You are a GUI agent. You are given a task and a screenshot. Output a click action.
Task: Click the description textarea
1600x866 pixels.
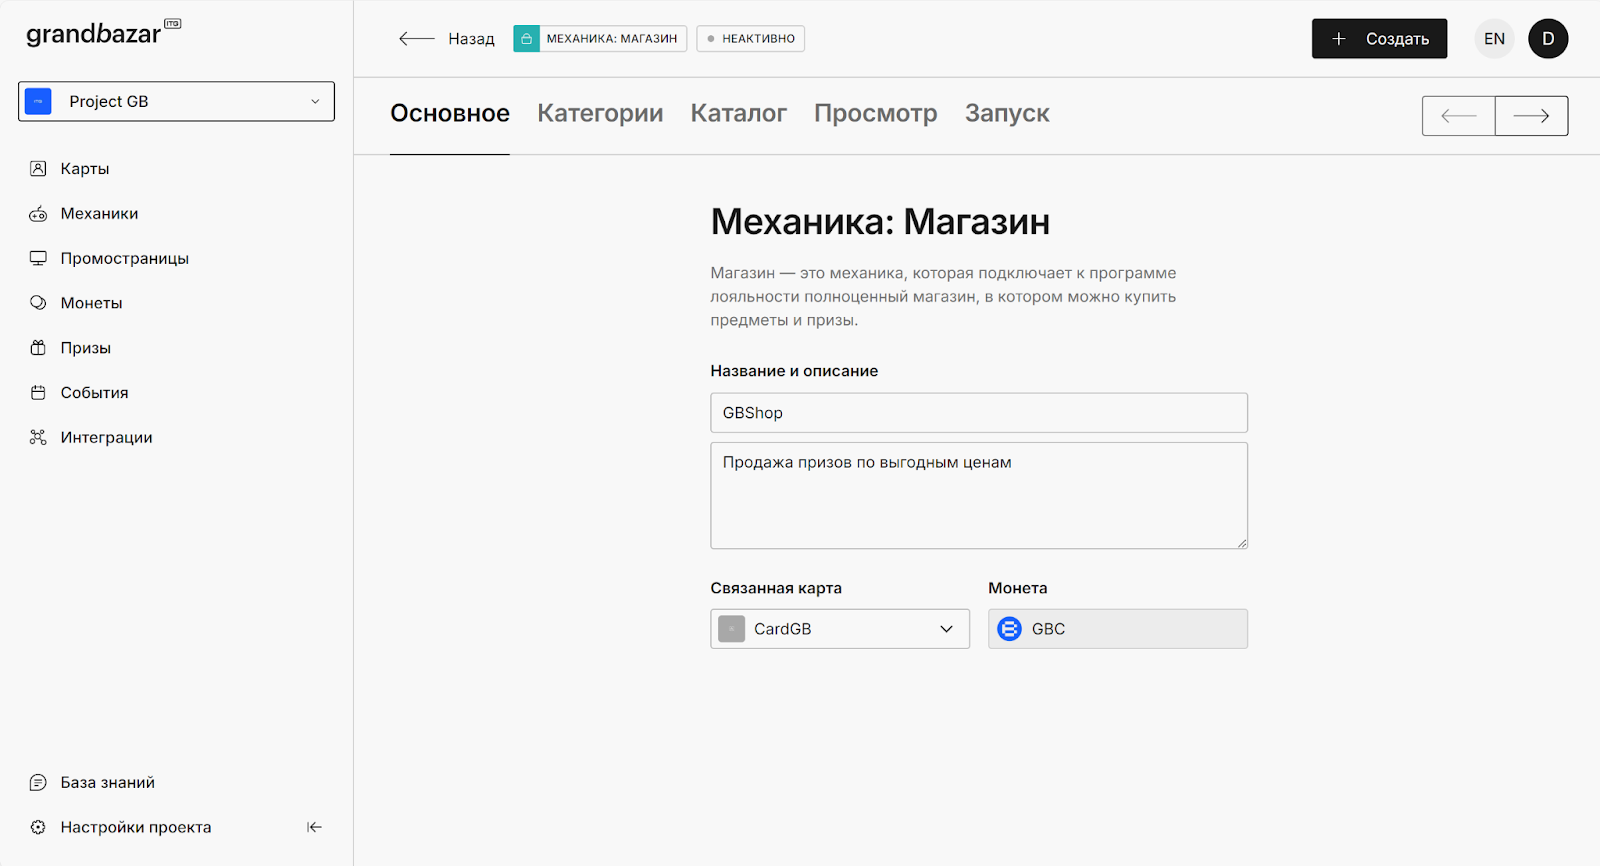click(979, 496)
